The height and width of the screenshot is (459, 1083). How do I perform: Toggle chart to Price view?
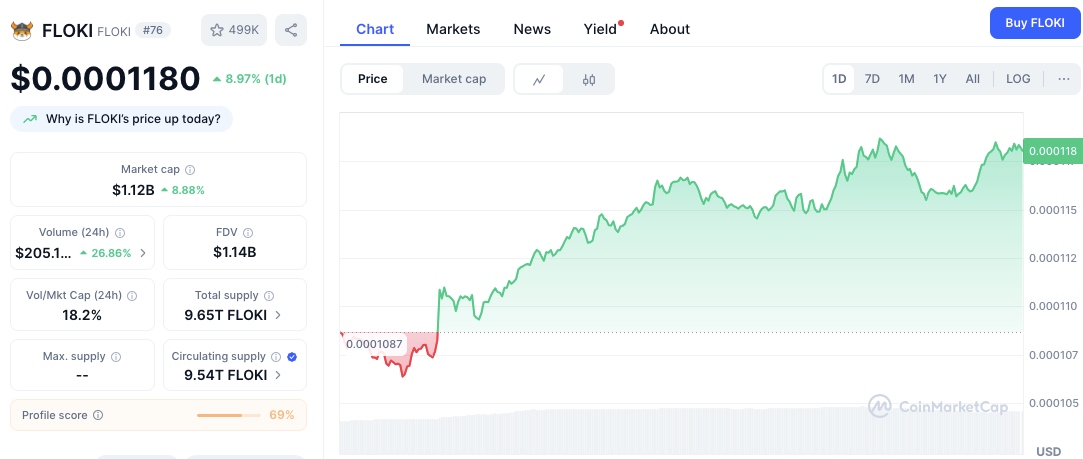(x=372, y=79)
